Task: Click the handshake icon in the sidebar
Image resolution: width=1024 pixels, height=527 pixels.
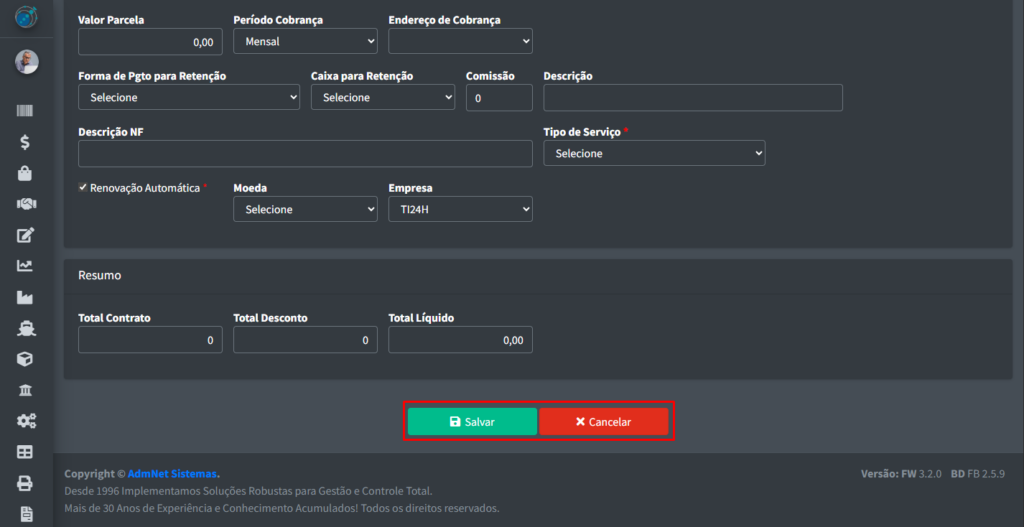Action: pyautogui.click(x=26, y=204)
